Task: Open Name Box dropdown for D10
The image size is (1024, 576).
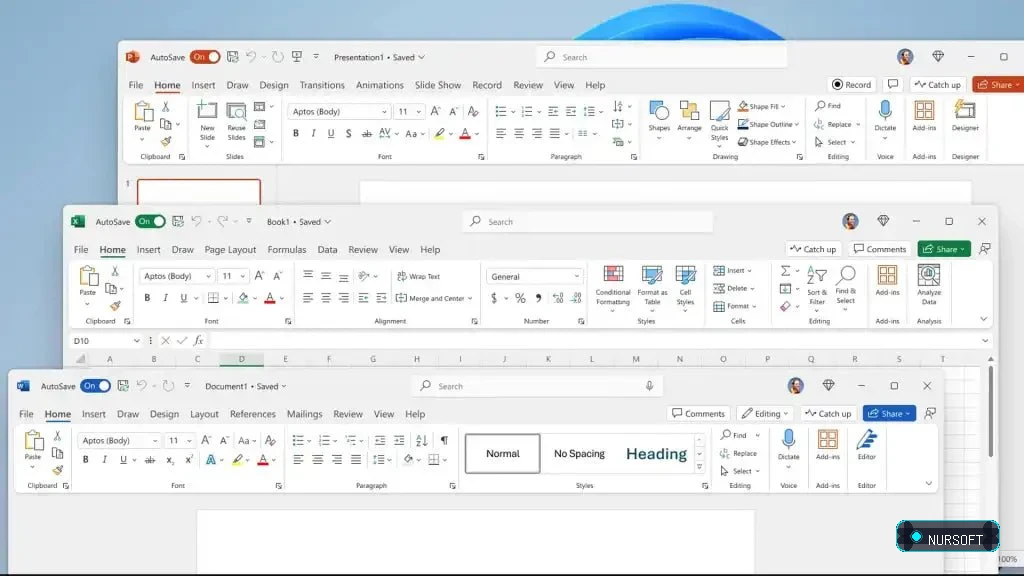Action: coord(136,340)
